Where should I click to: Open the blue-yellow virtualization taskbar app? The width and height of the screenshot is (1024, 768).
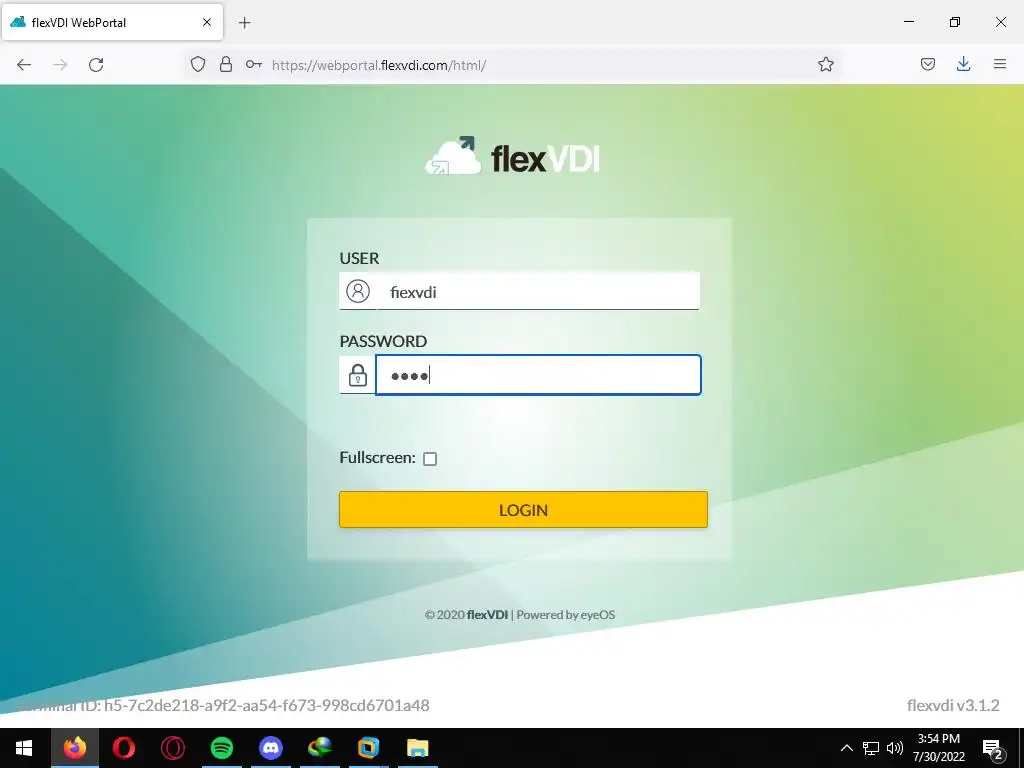tap(368, 748)
